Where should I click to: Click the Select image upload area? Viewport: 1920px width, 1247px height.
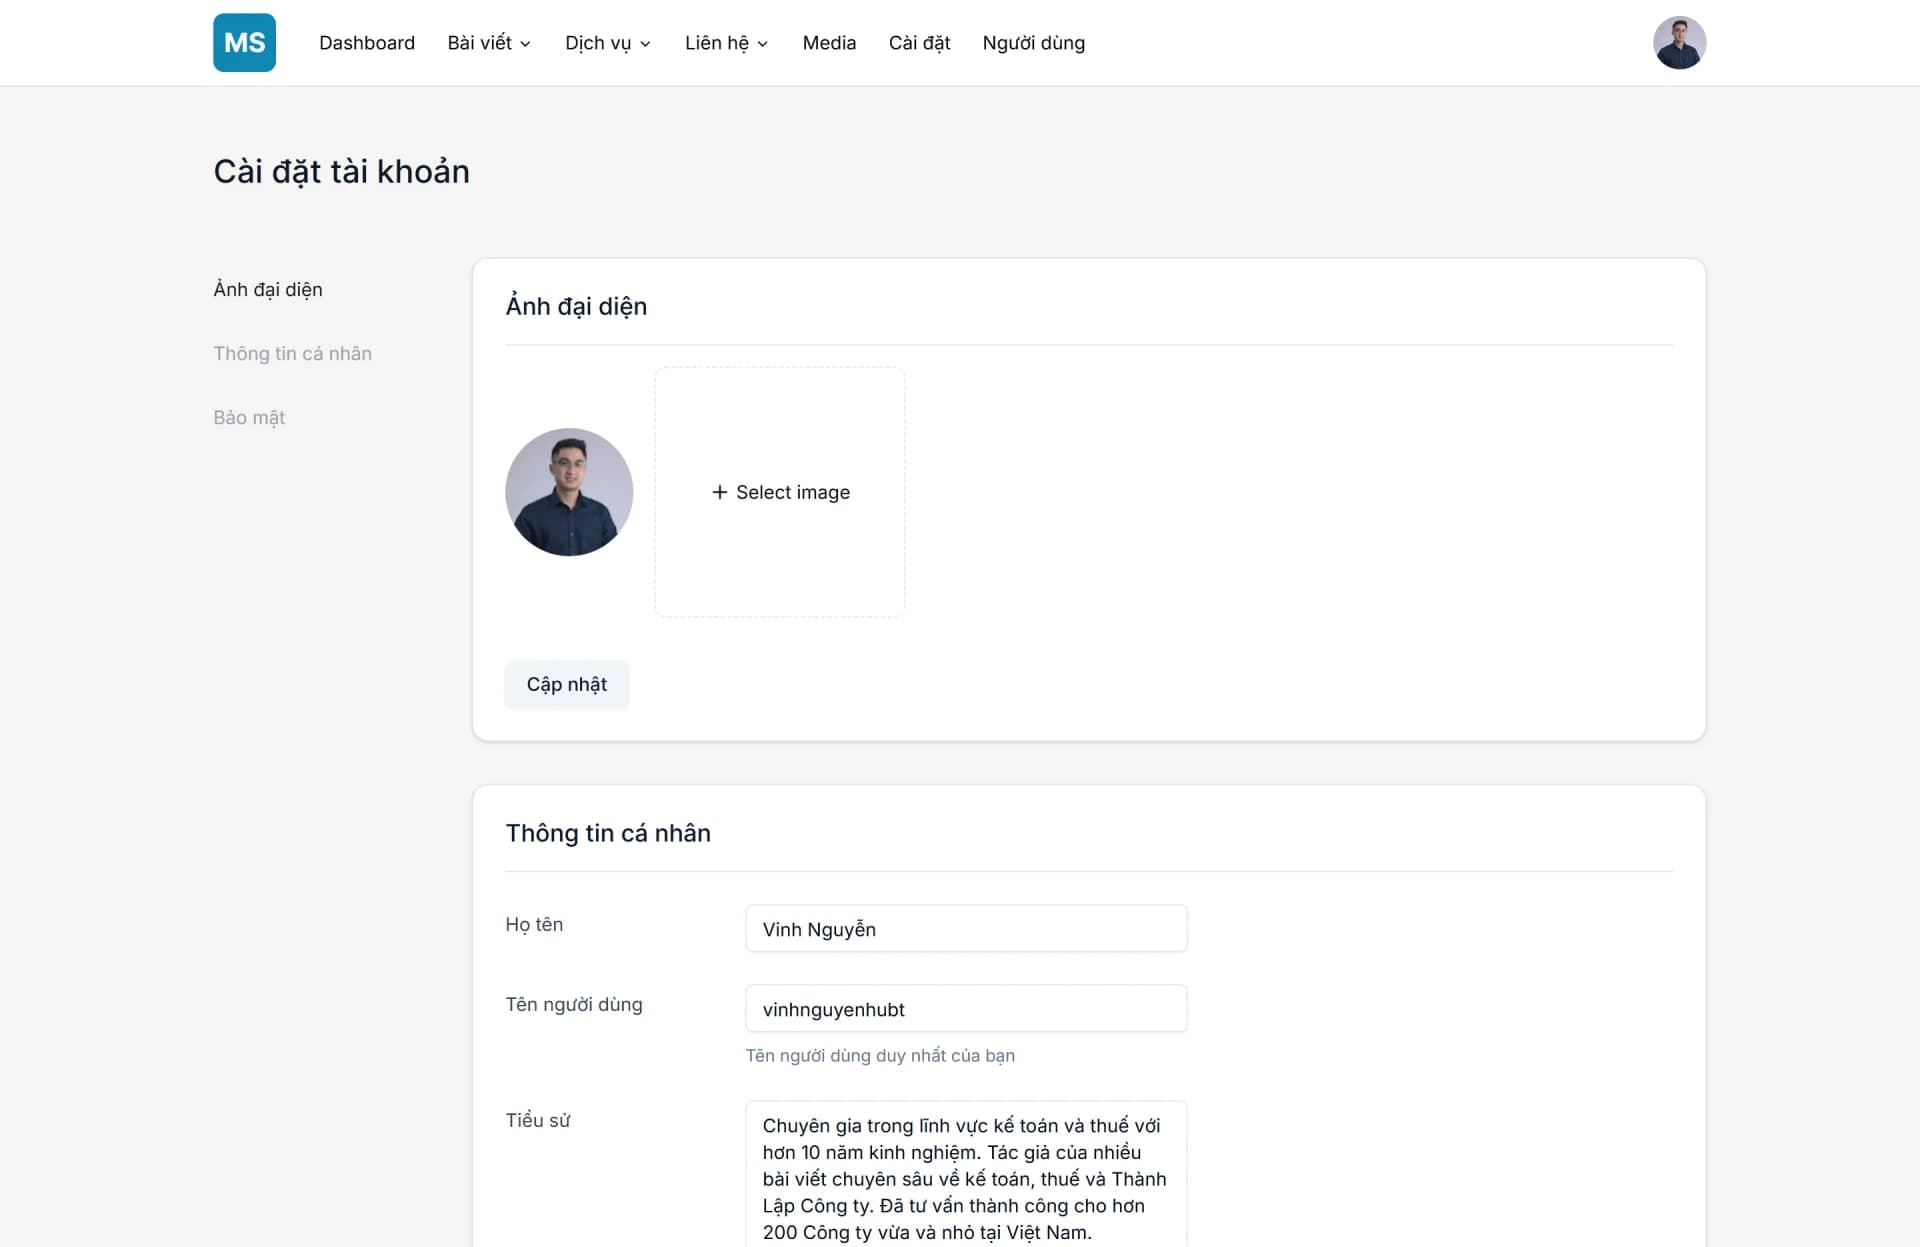(x=780, y=492)
